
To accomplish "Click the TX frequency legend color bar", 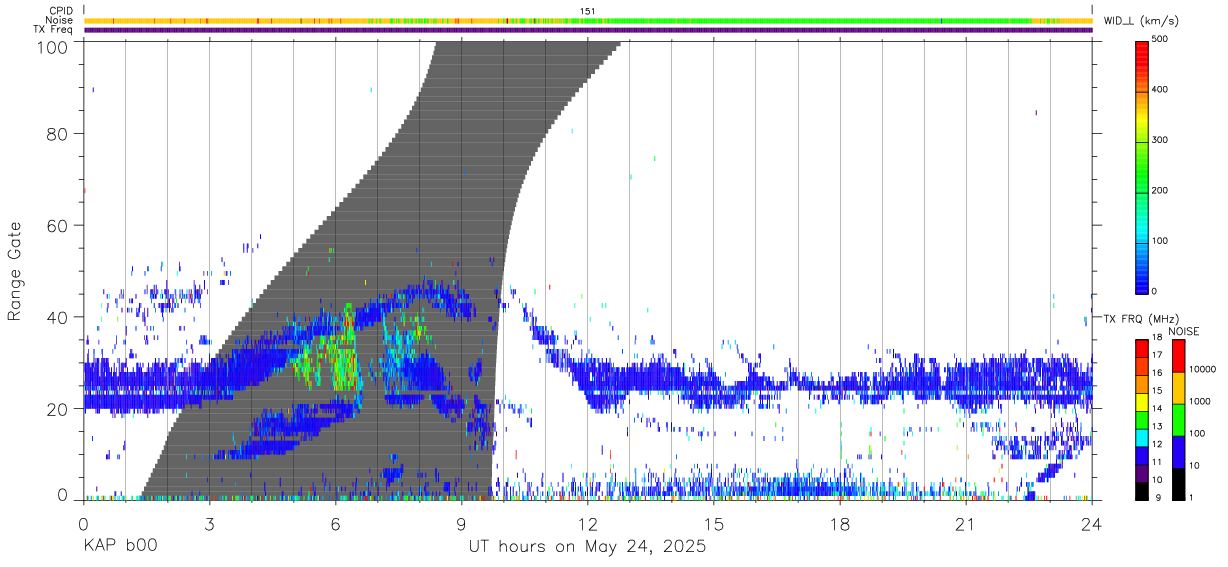I will pos(1143,419).
